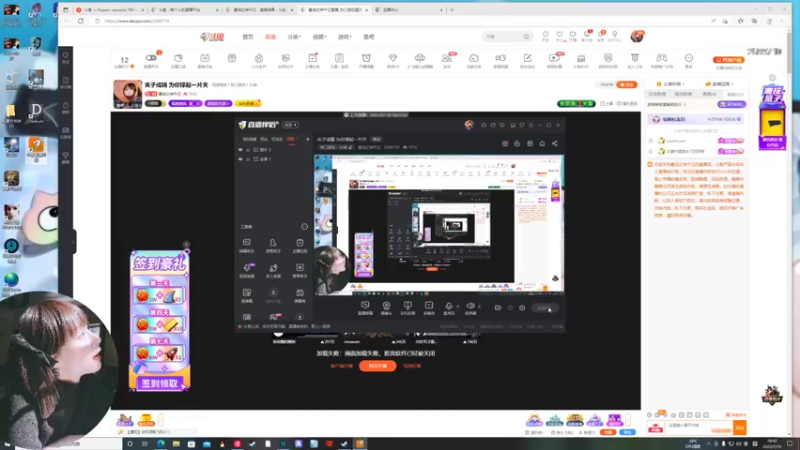Click the headset support icon in companion titlebar
This screenshot has width=800, height=450.
pos(483,125)
